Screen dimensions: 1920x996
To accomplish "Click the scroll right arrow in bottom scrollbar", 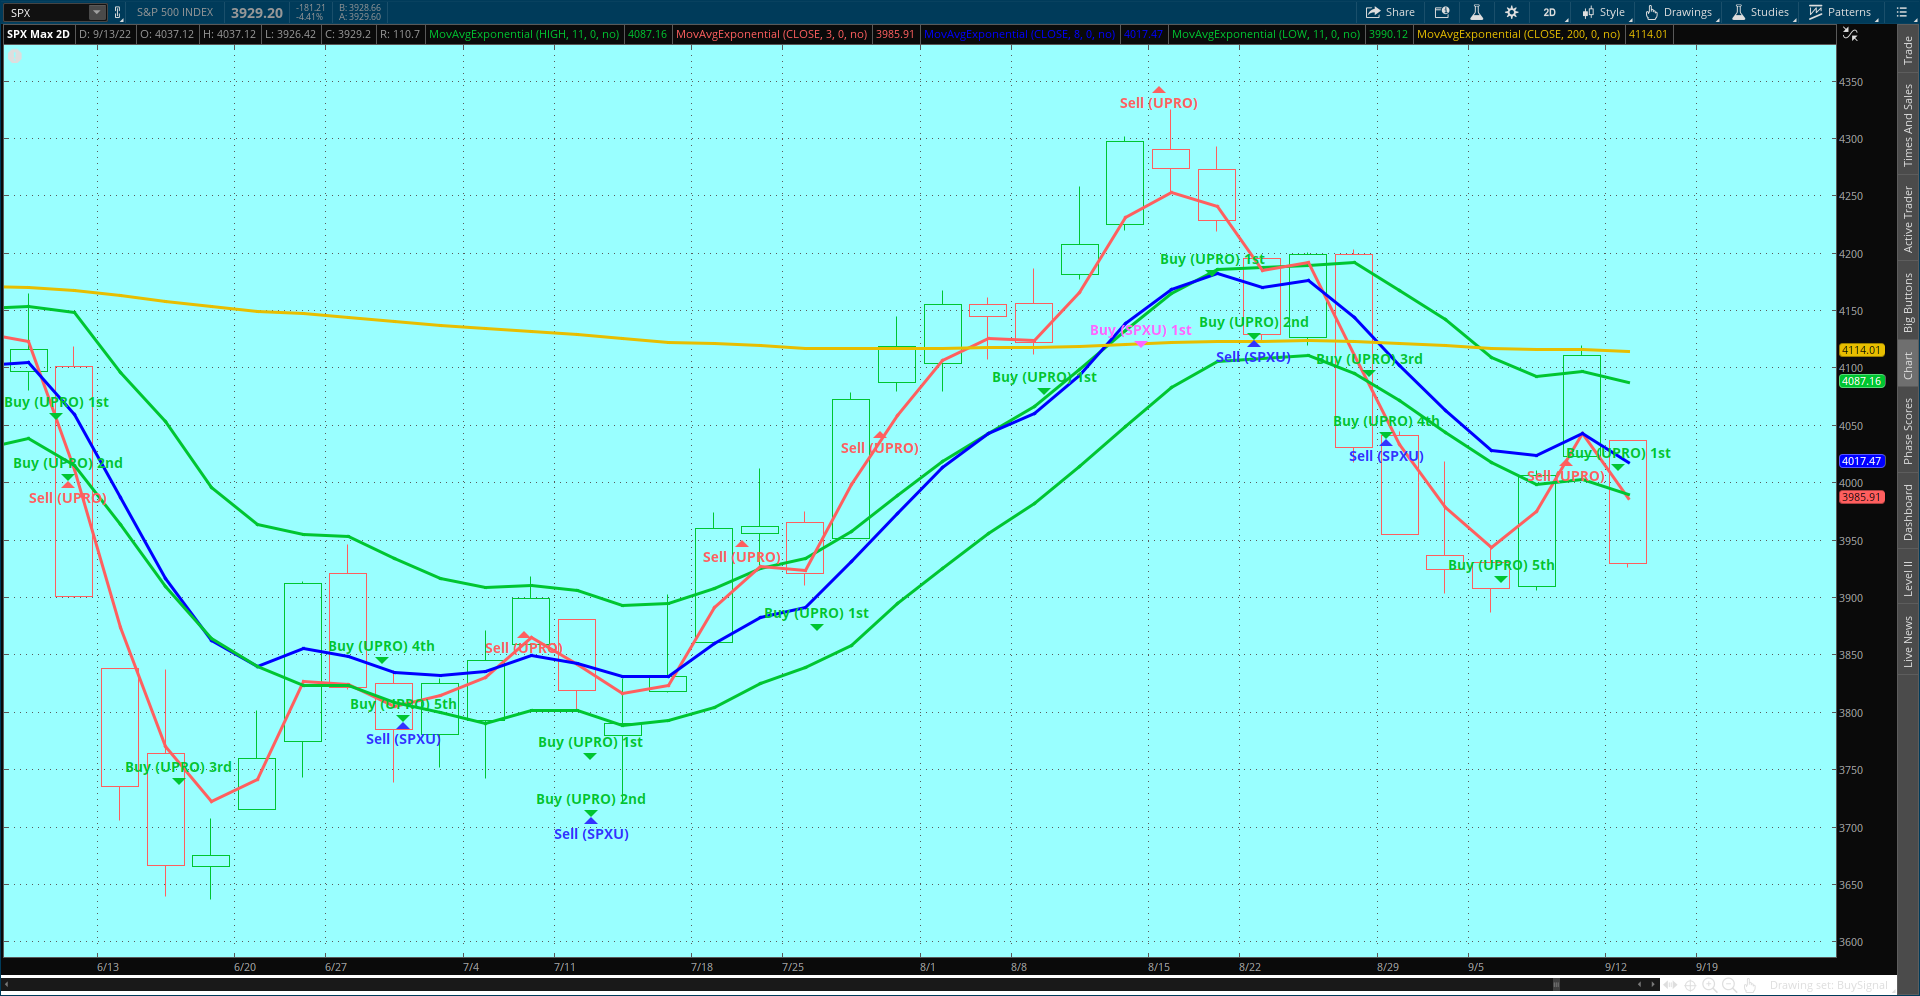I will point(1653,985).
